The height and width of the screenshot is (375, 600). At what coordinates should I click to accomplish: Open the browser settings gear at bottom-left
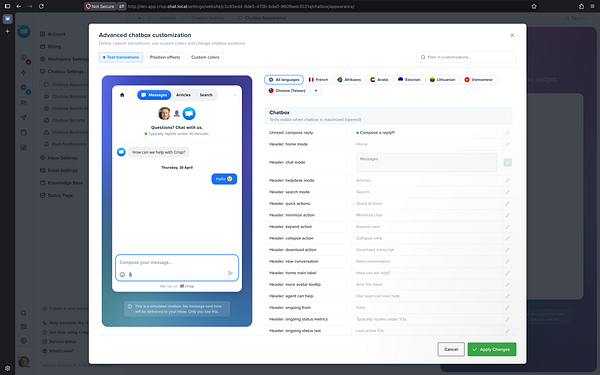coord(7,368)
